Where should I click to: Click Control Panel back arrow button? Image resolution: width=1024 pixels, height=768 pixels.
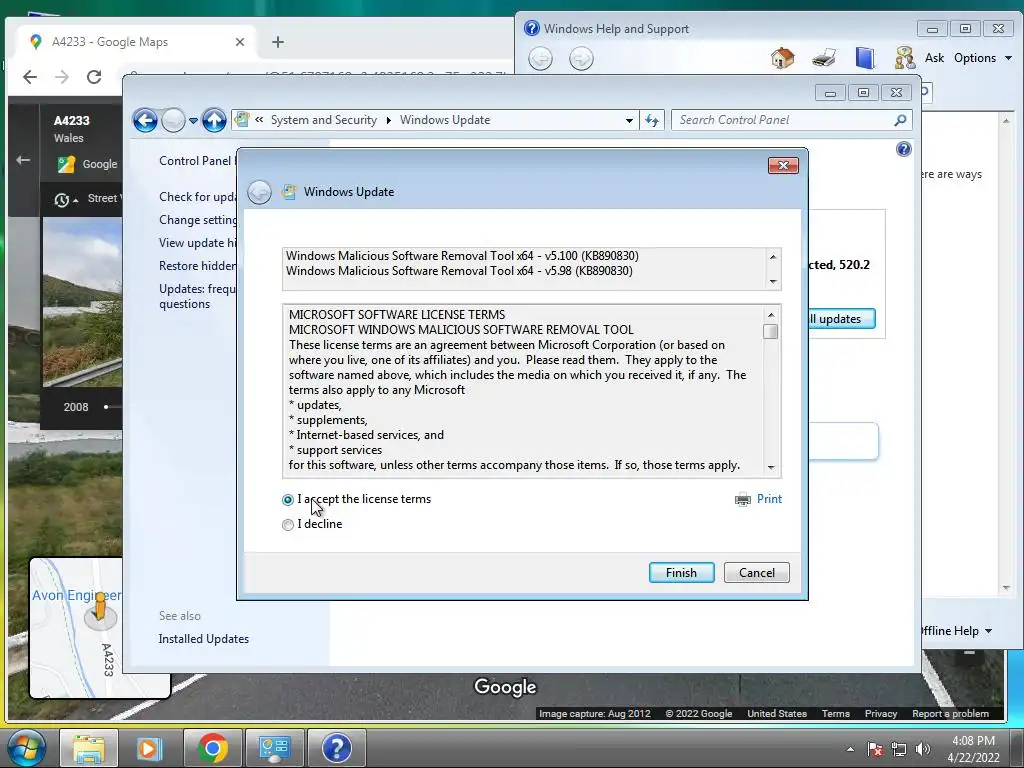point(145,120)
